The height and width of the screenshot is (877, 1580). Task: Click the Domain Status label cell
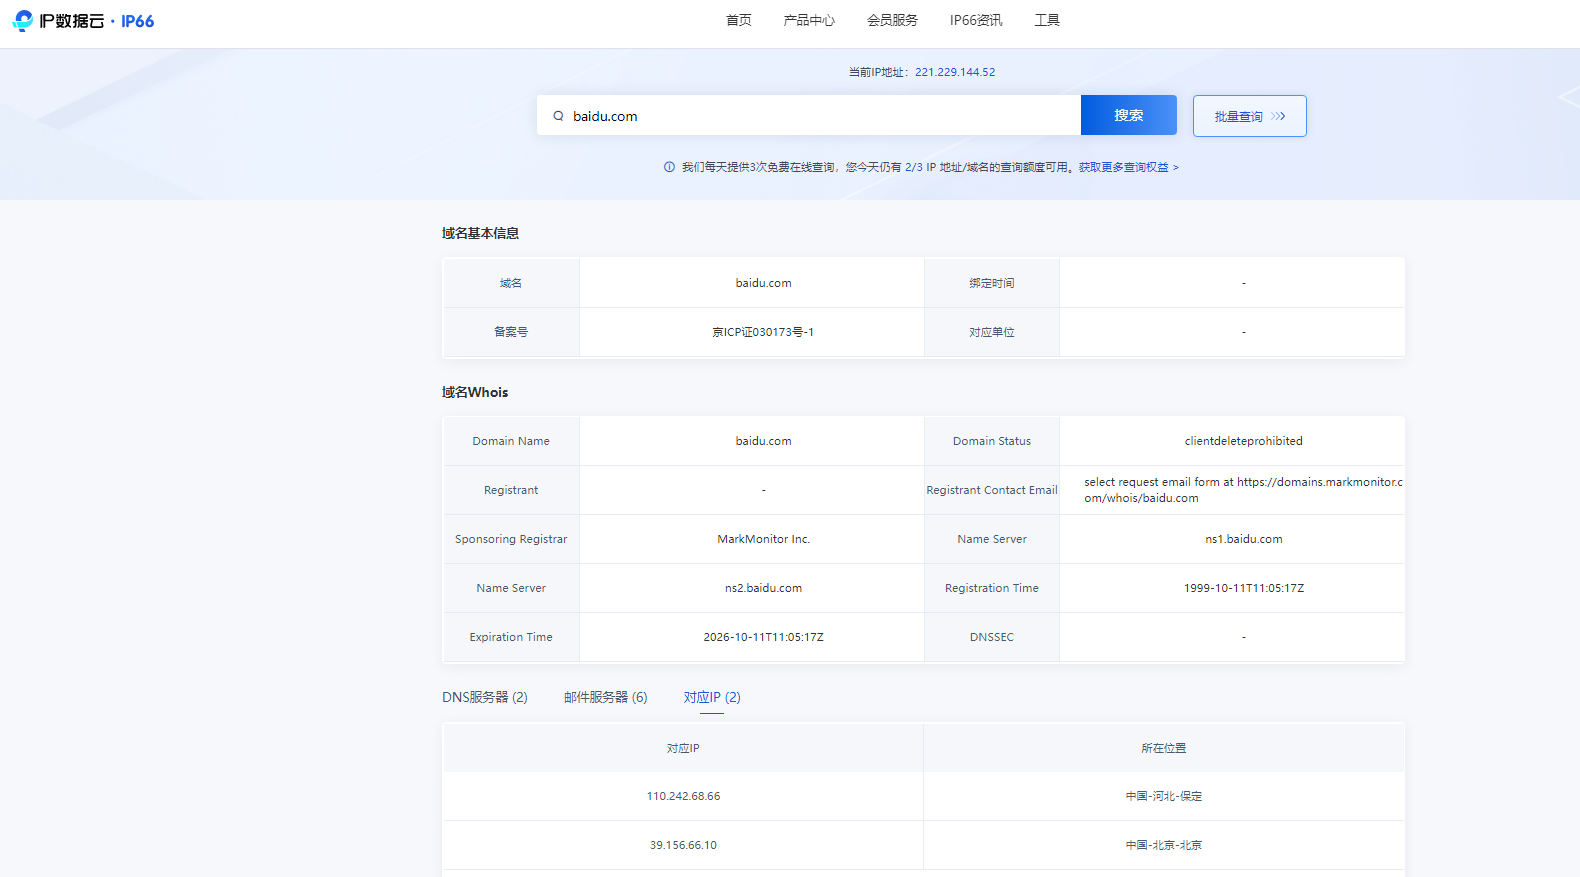pos(992,441)
